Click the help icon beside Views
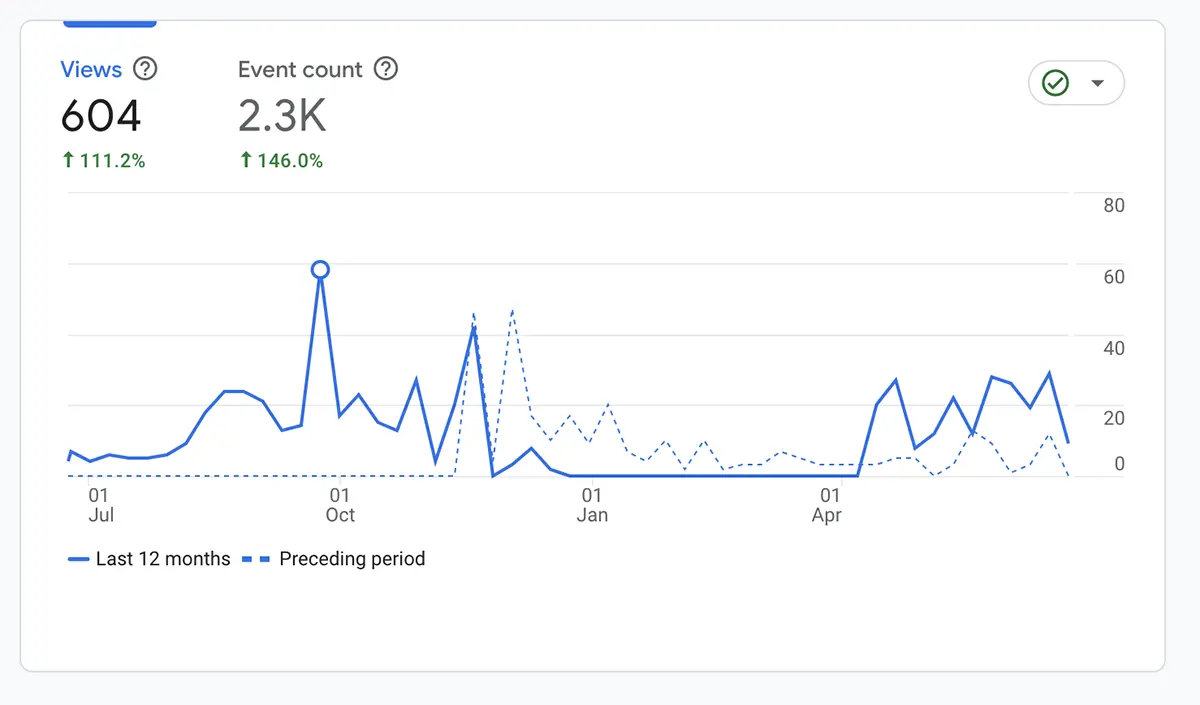 coord(146,69)
